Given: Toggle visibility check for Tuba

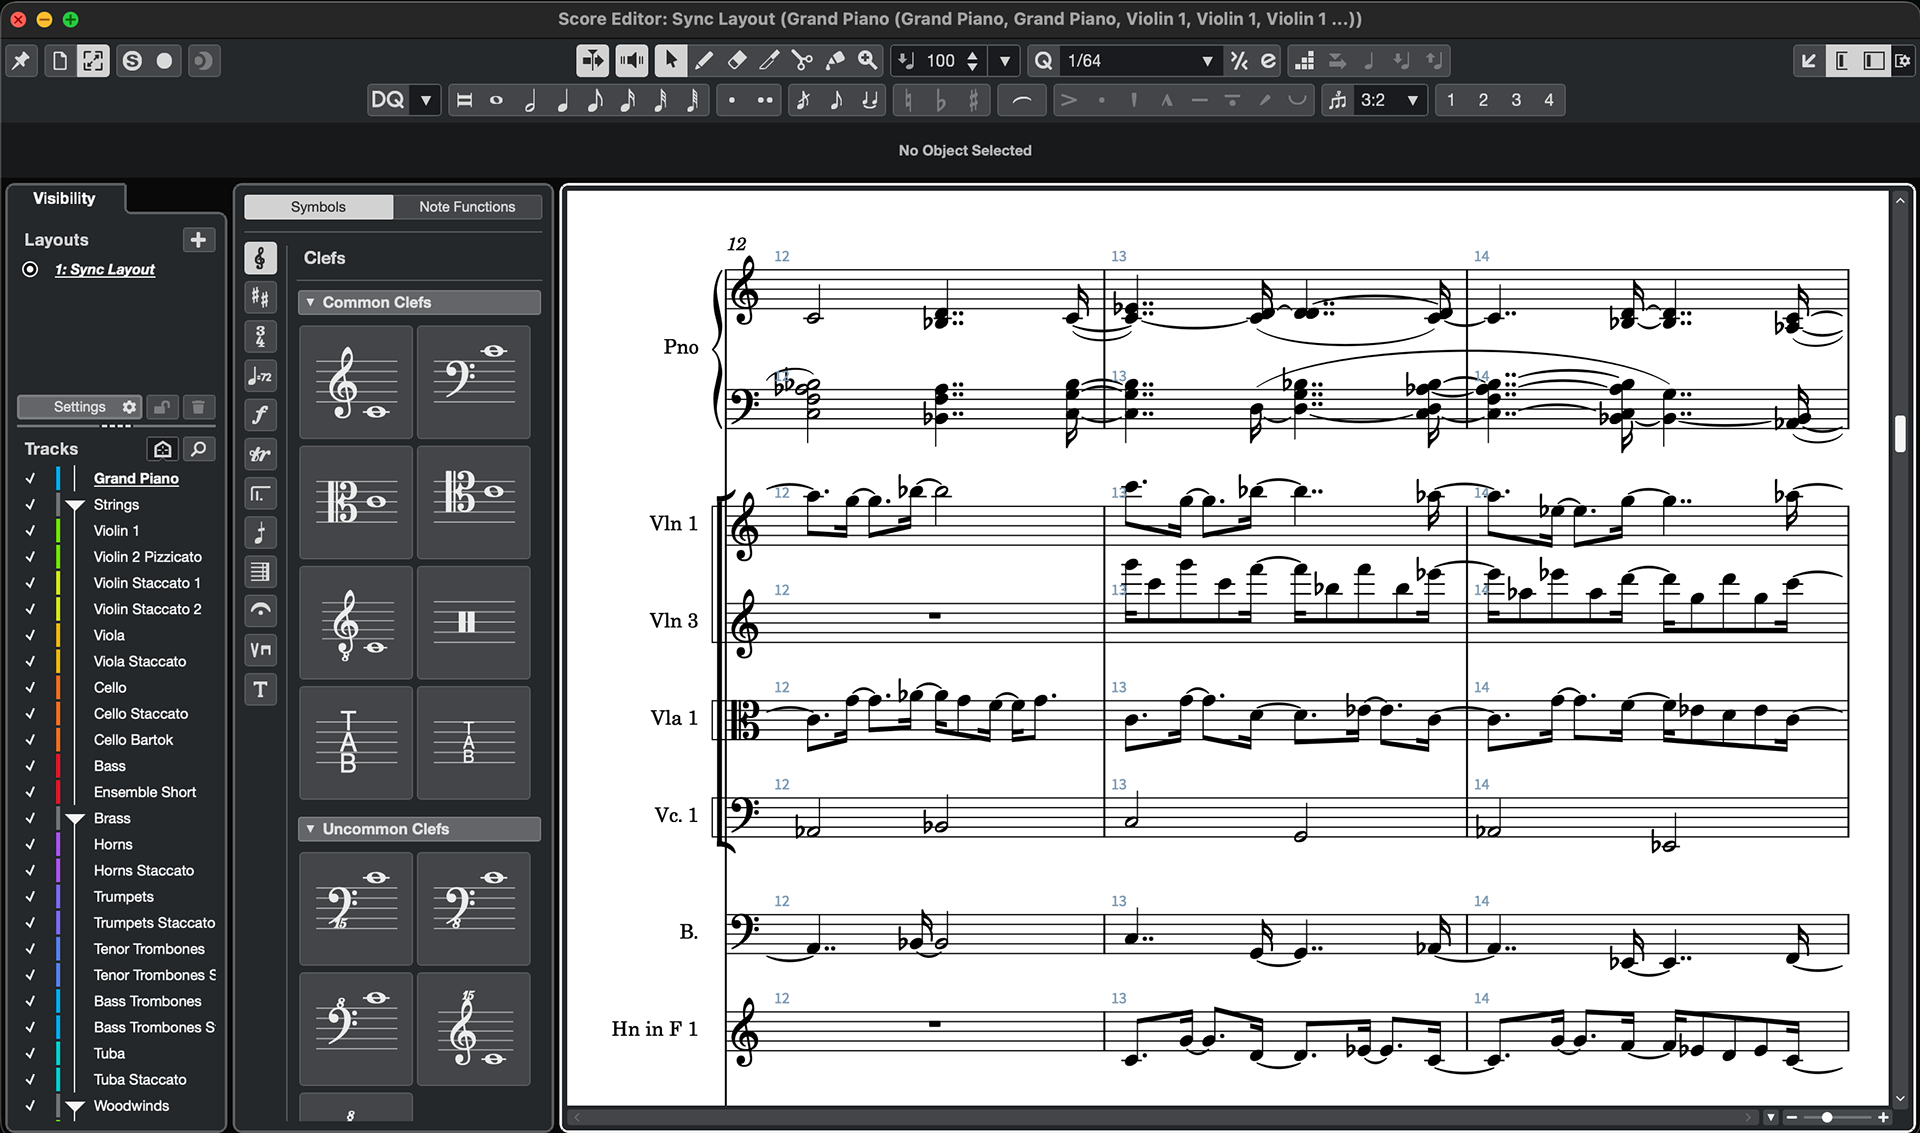Looking at the screenshot, I should (30, 1053).
